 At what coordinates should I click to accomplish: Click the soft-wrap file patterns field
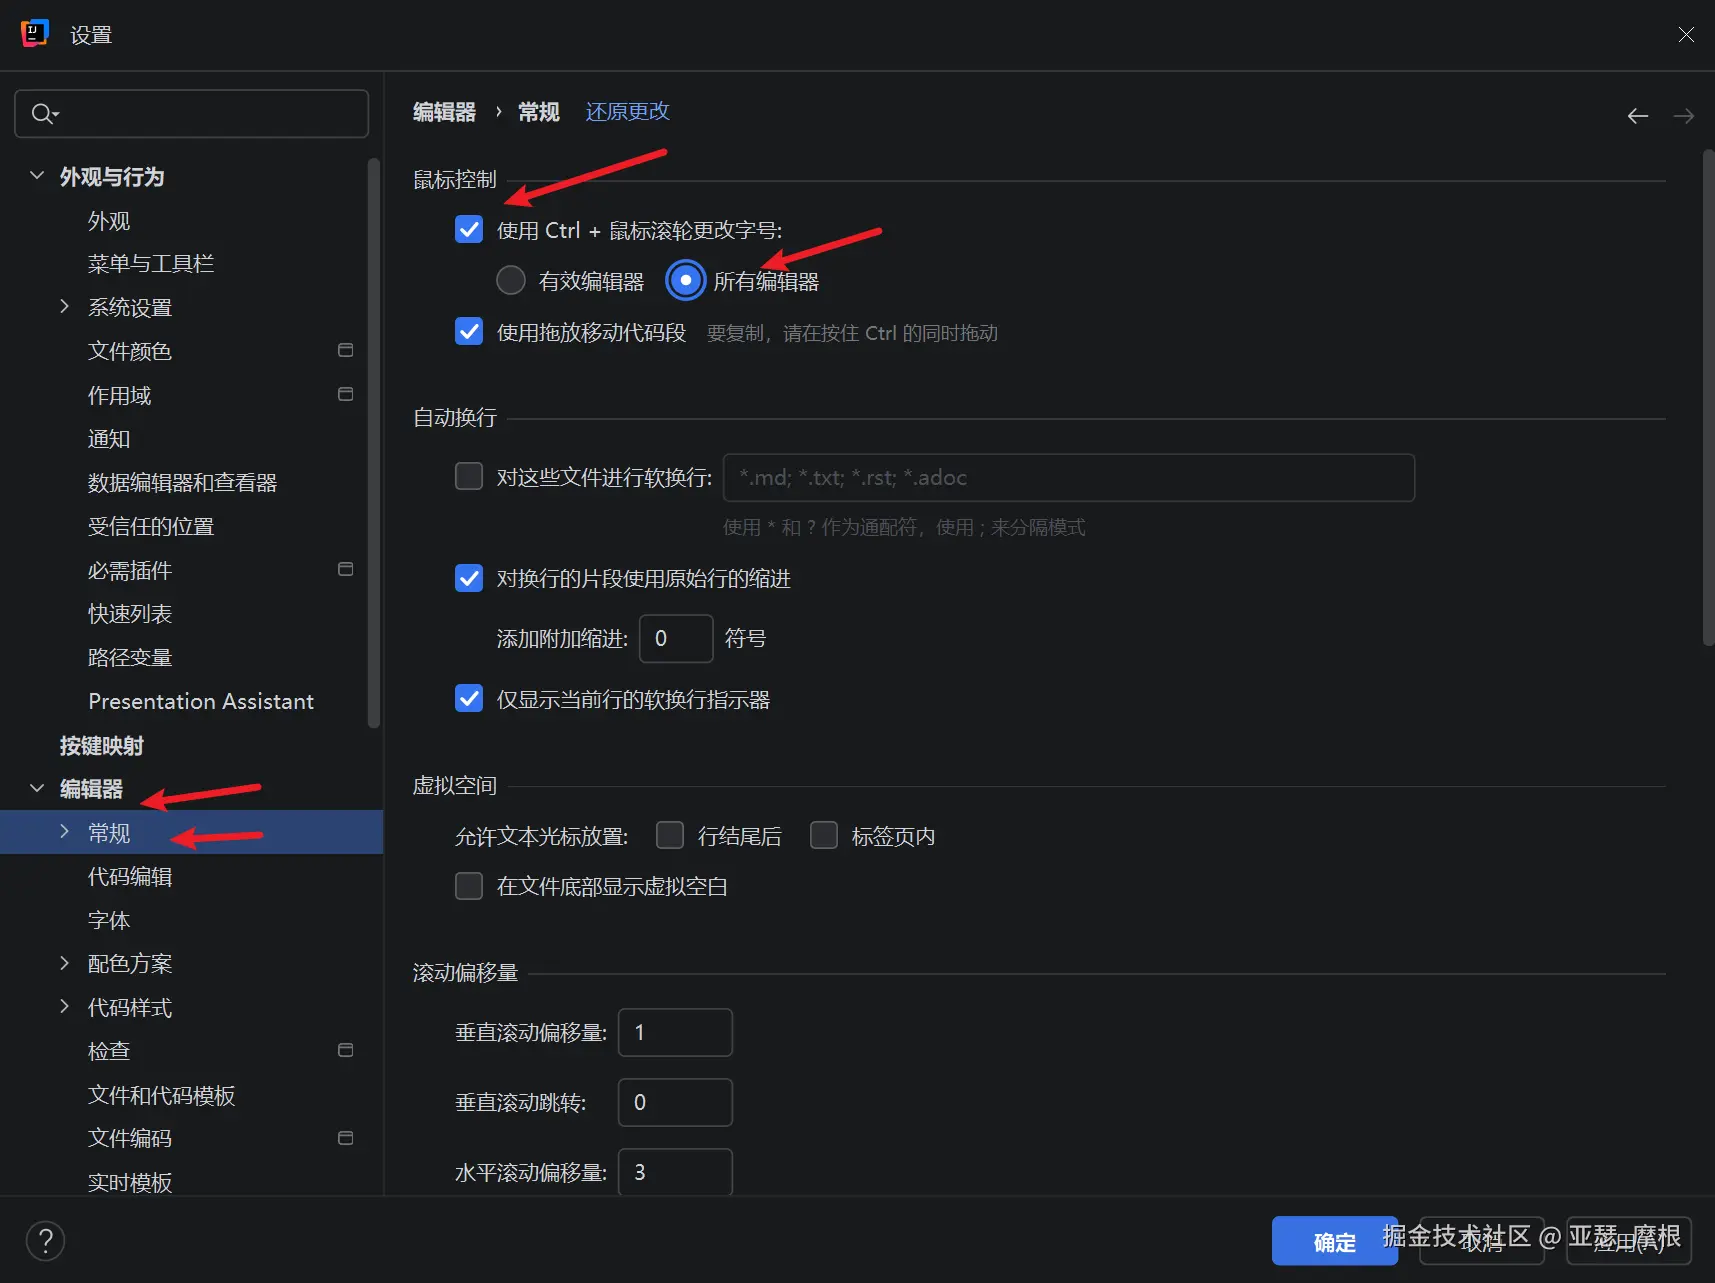[1069, 477]
